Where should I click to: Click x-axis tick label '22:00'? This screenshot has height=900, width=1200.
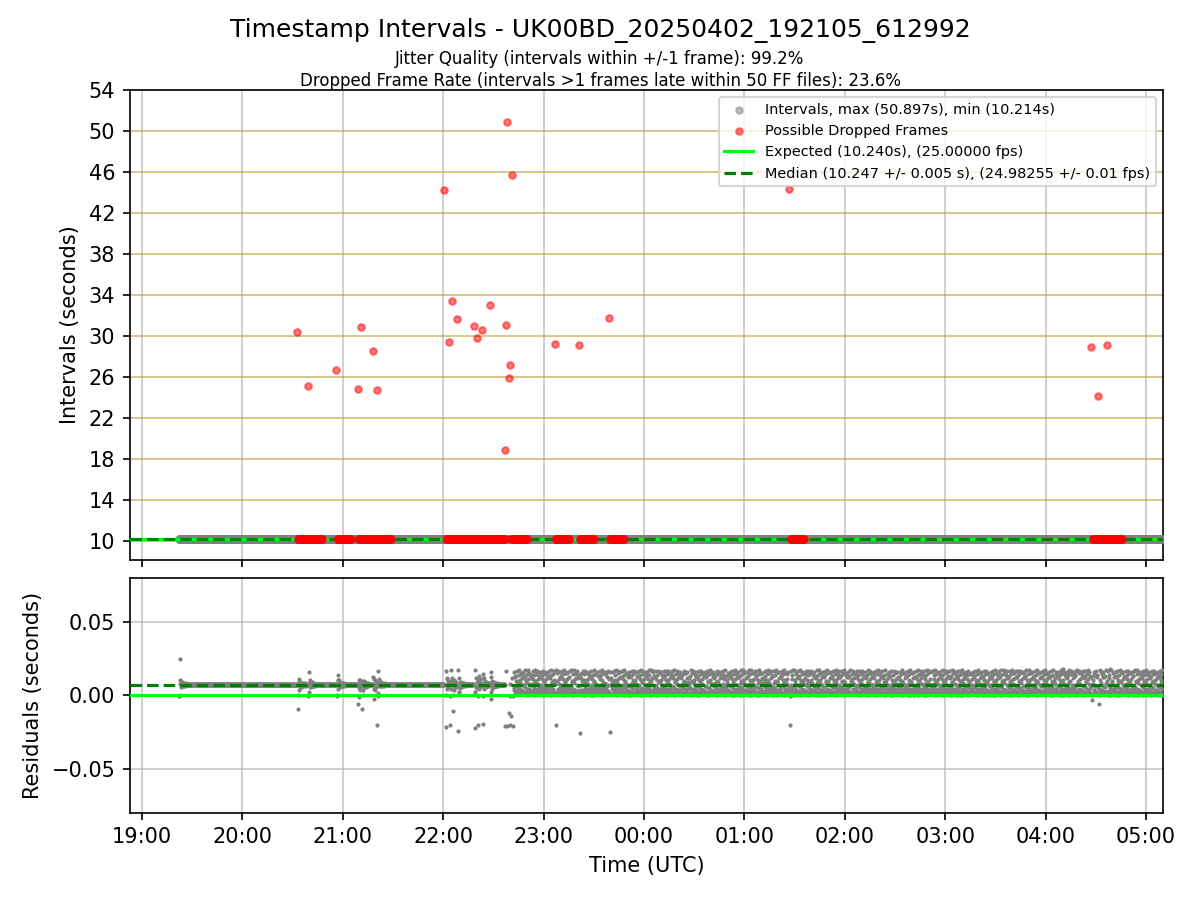443,834
